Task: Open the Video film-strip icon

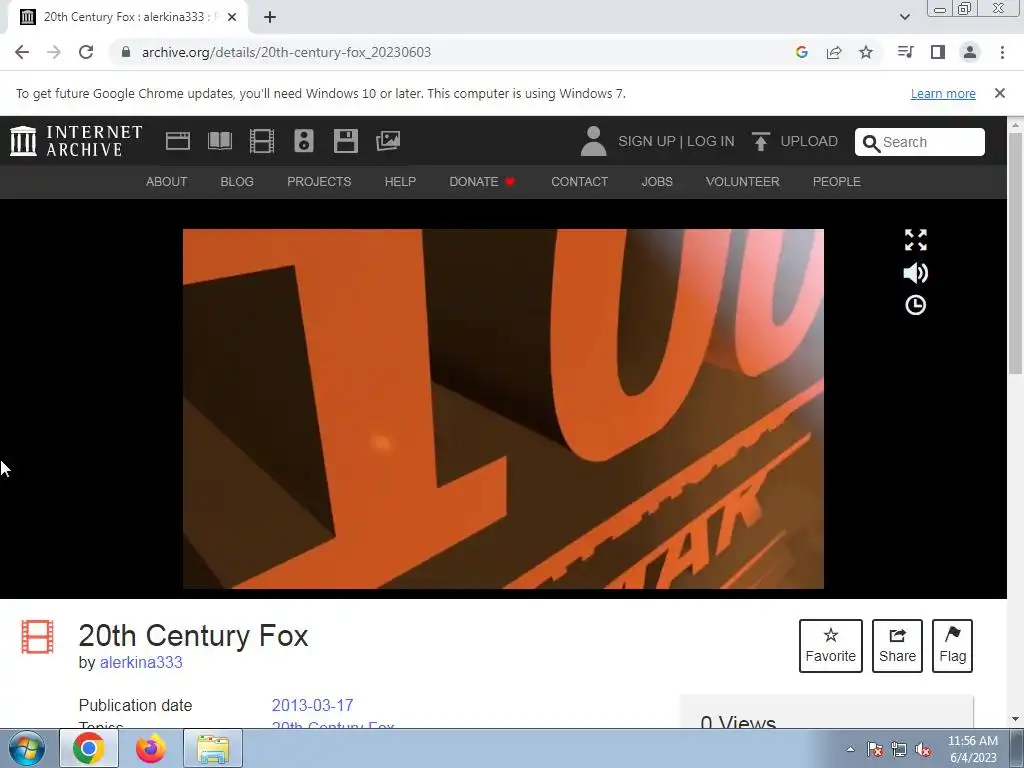Action: [x=262, y=141]
